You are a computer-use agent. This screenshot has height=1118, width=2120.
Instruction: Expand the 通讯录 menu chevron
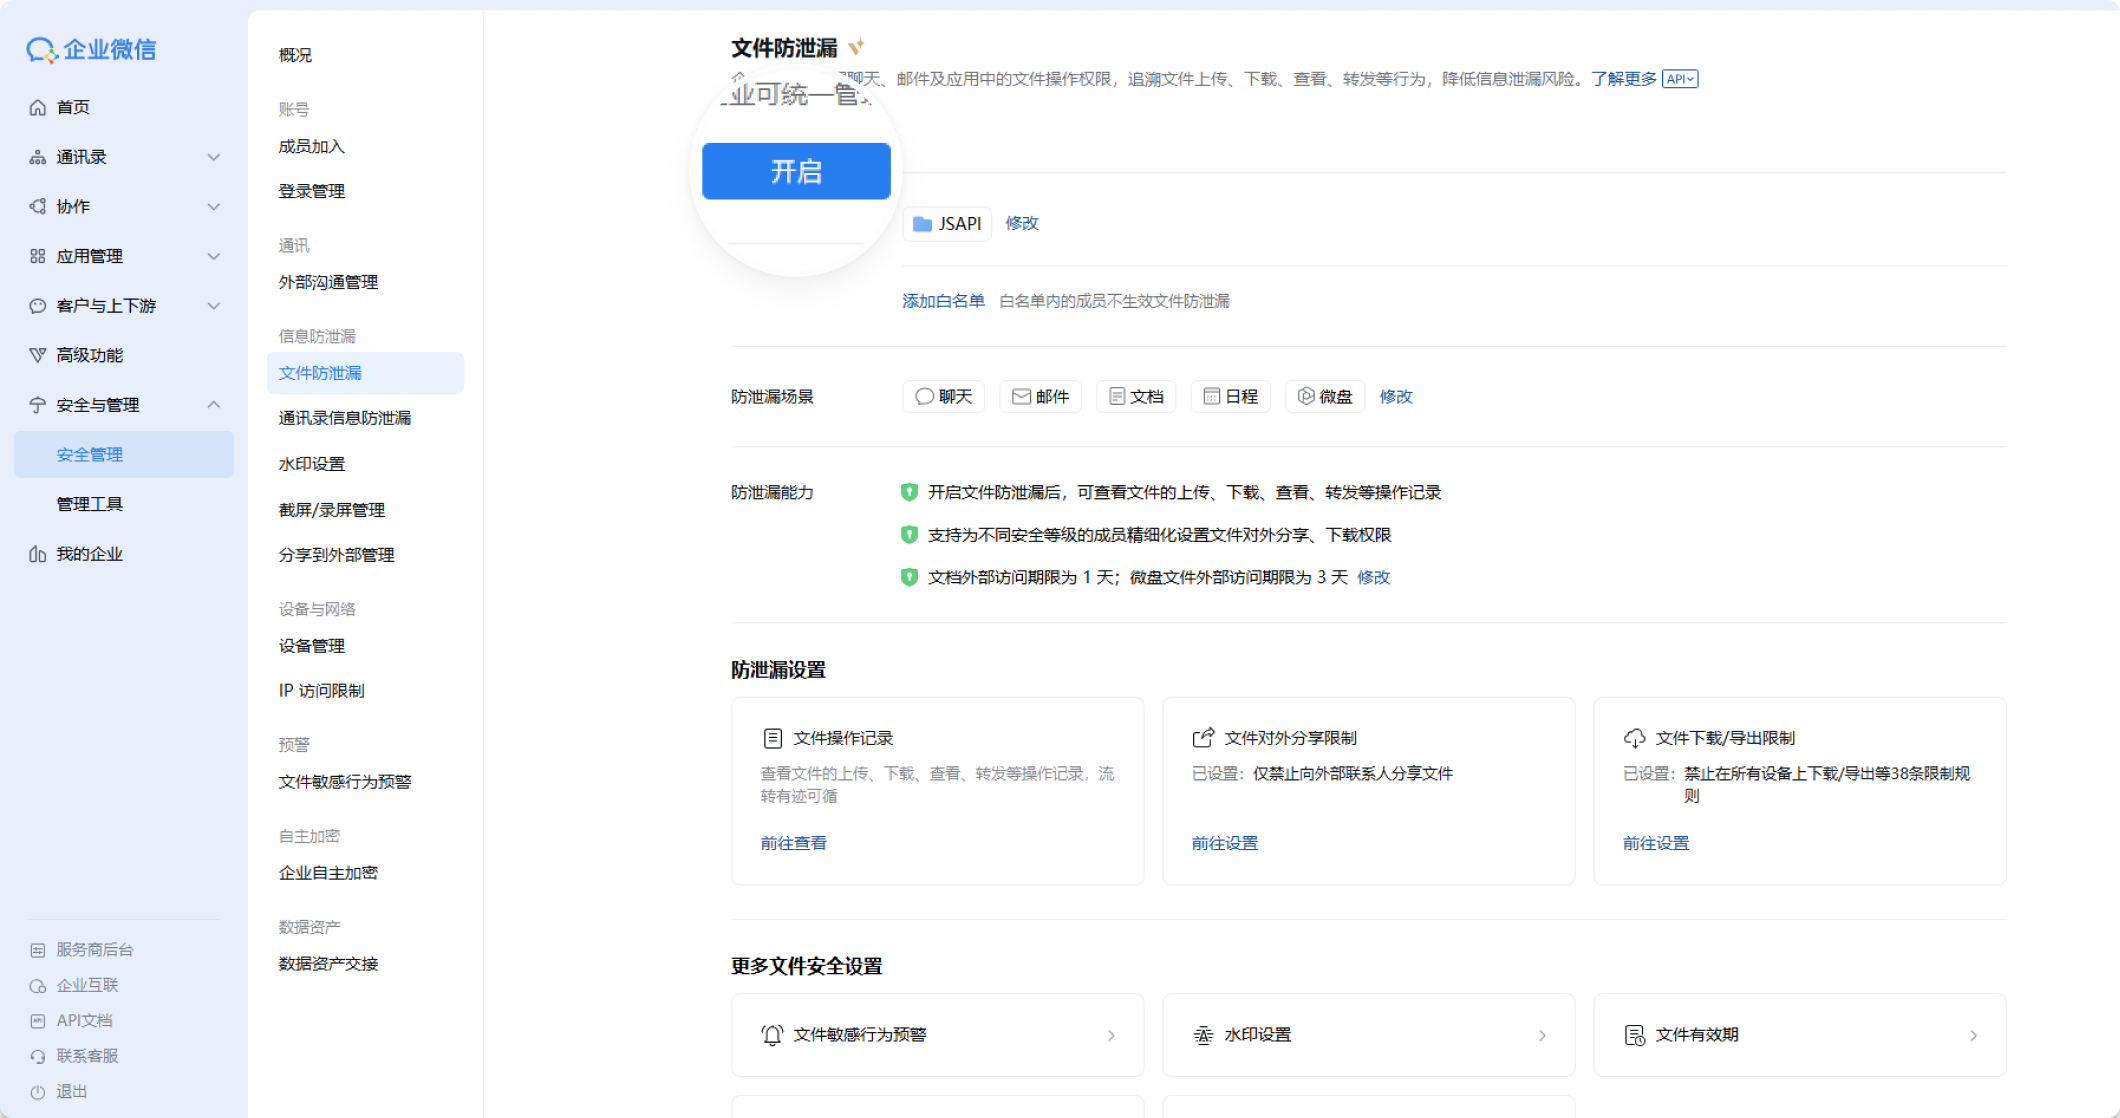click(x=213, y=157)
